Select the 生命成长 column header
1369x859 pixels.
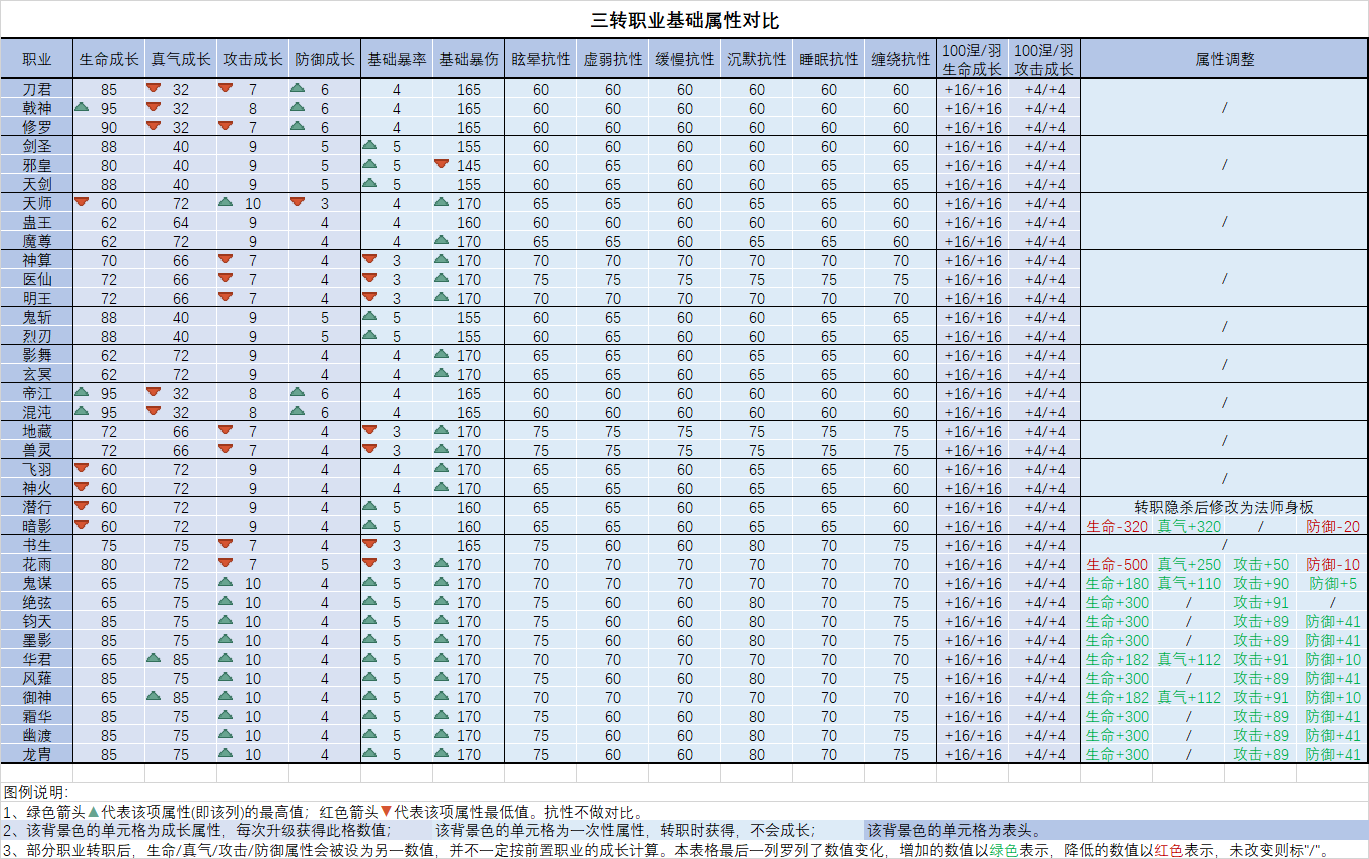pos(109,59)
